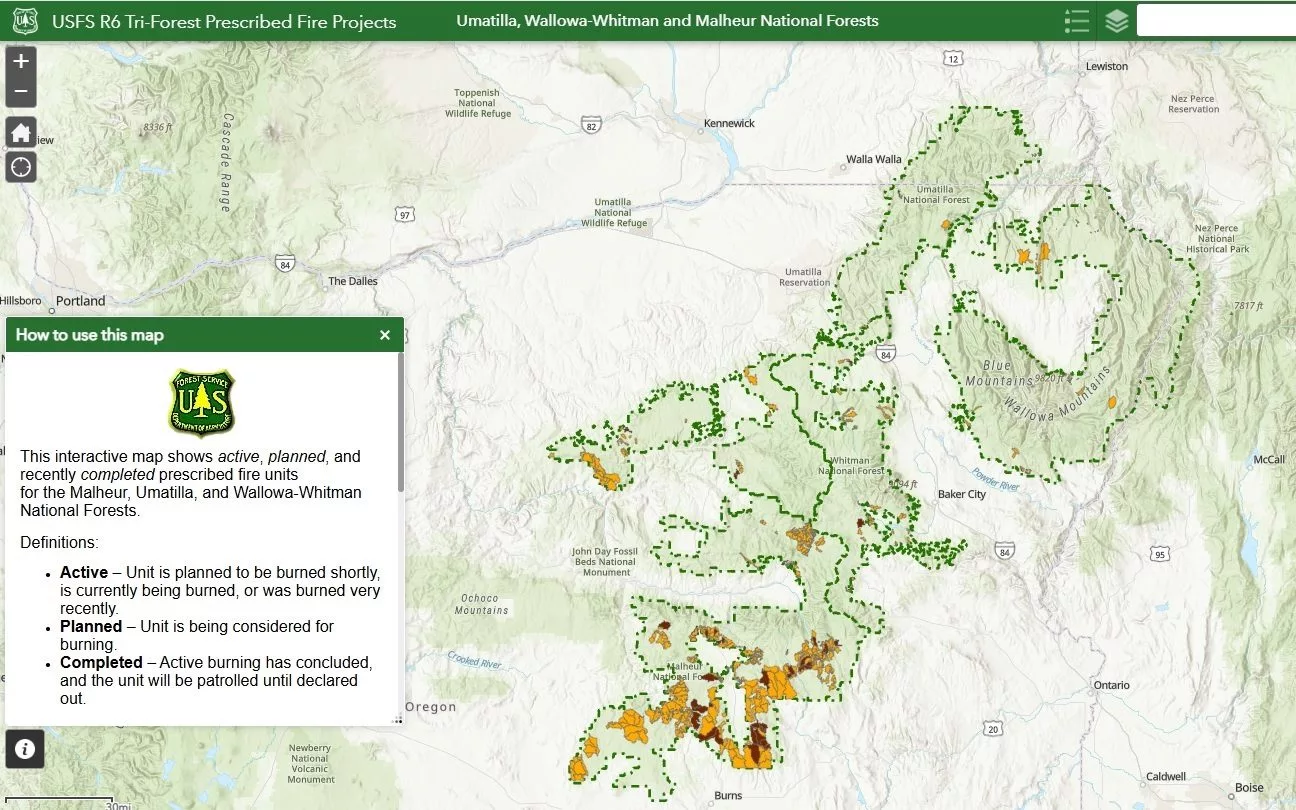The width and height of the screenshot is (1296, 810).
Task: Open the Layer List stacked icon
Action: point(1117,21)
